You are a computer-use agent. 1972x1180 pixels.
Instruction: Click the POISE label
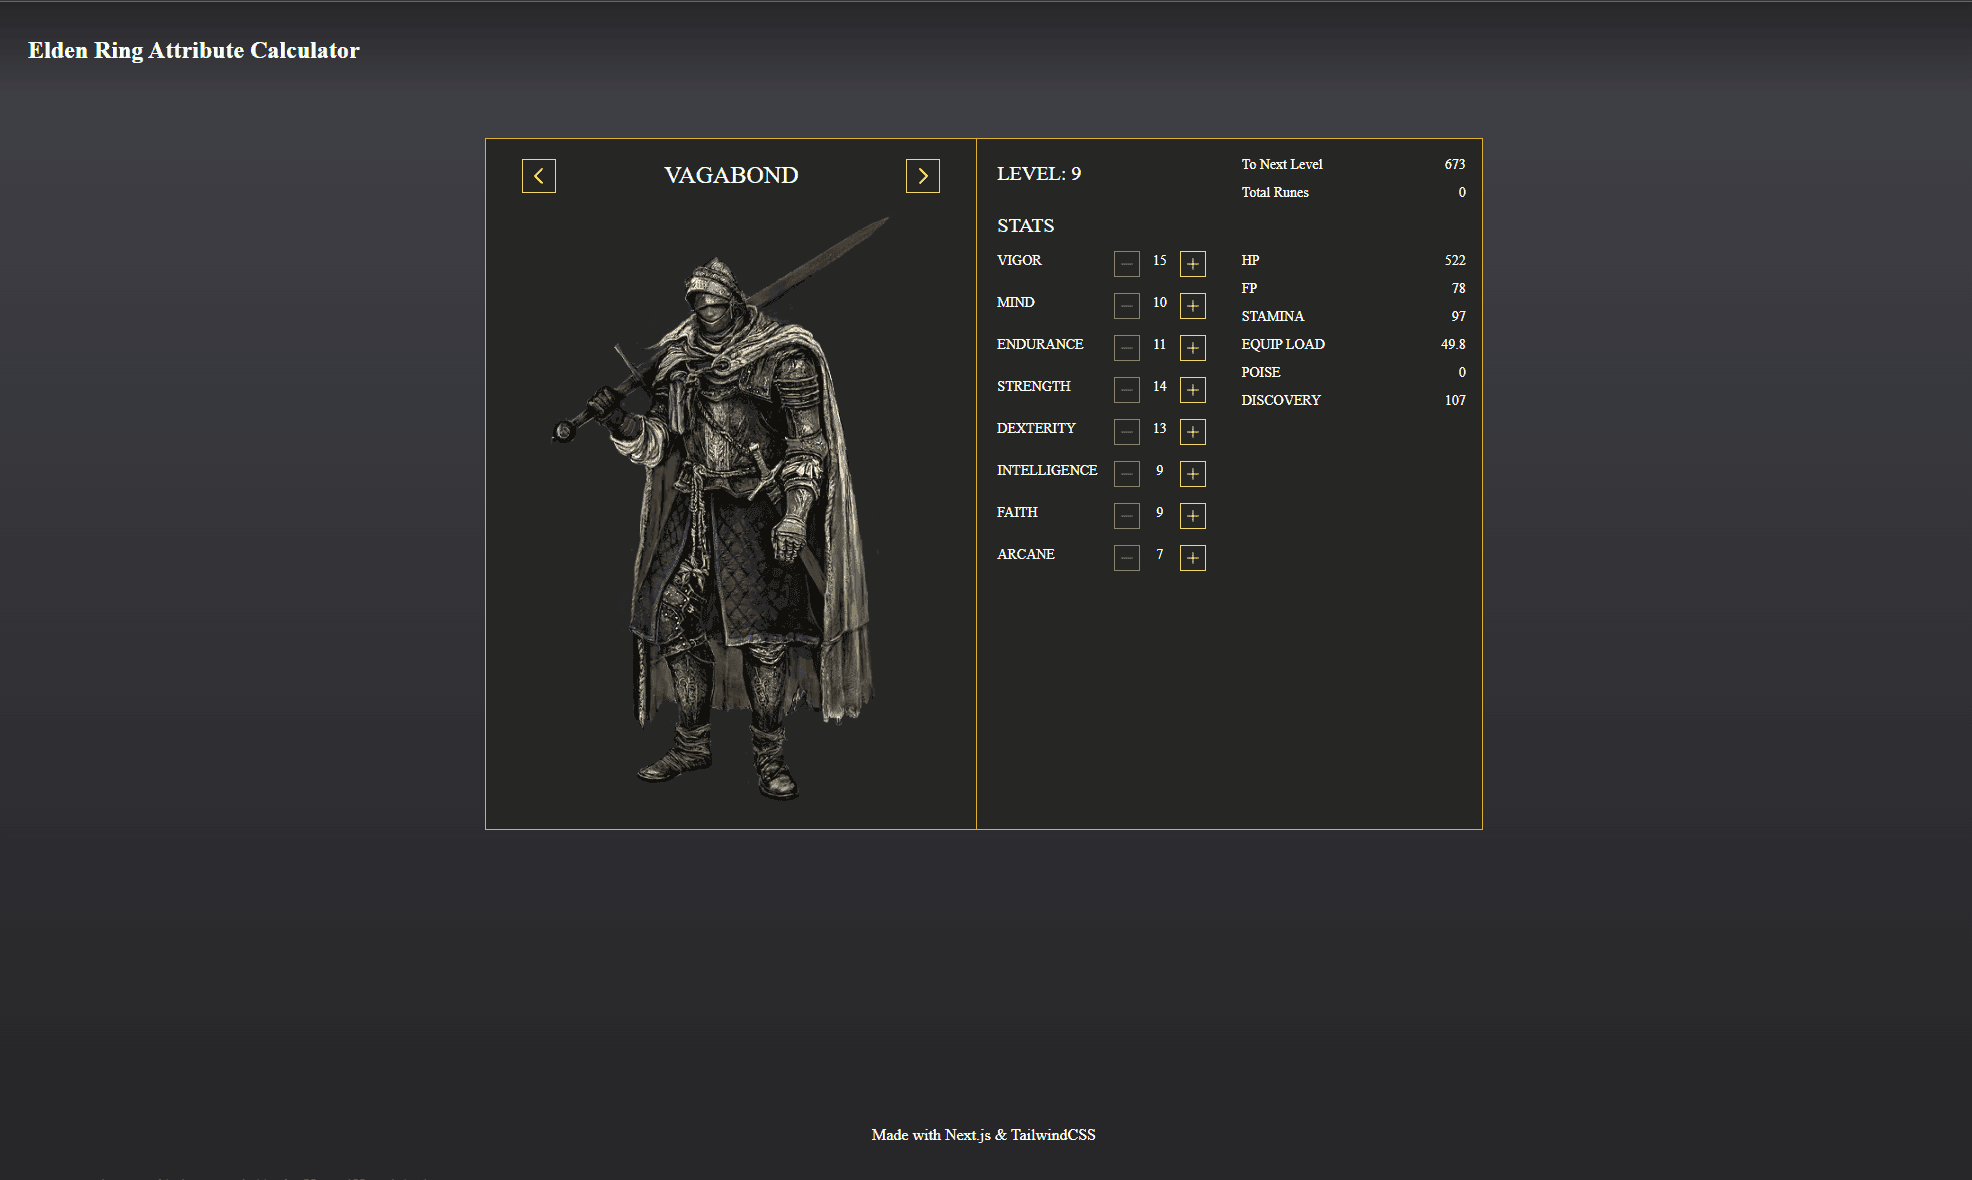coord(1261,372)
